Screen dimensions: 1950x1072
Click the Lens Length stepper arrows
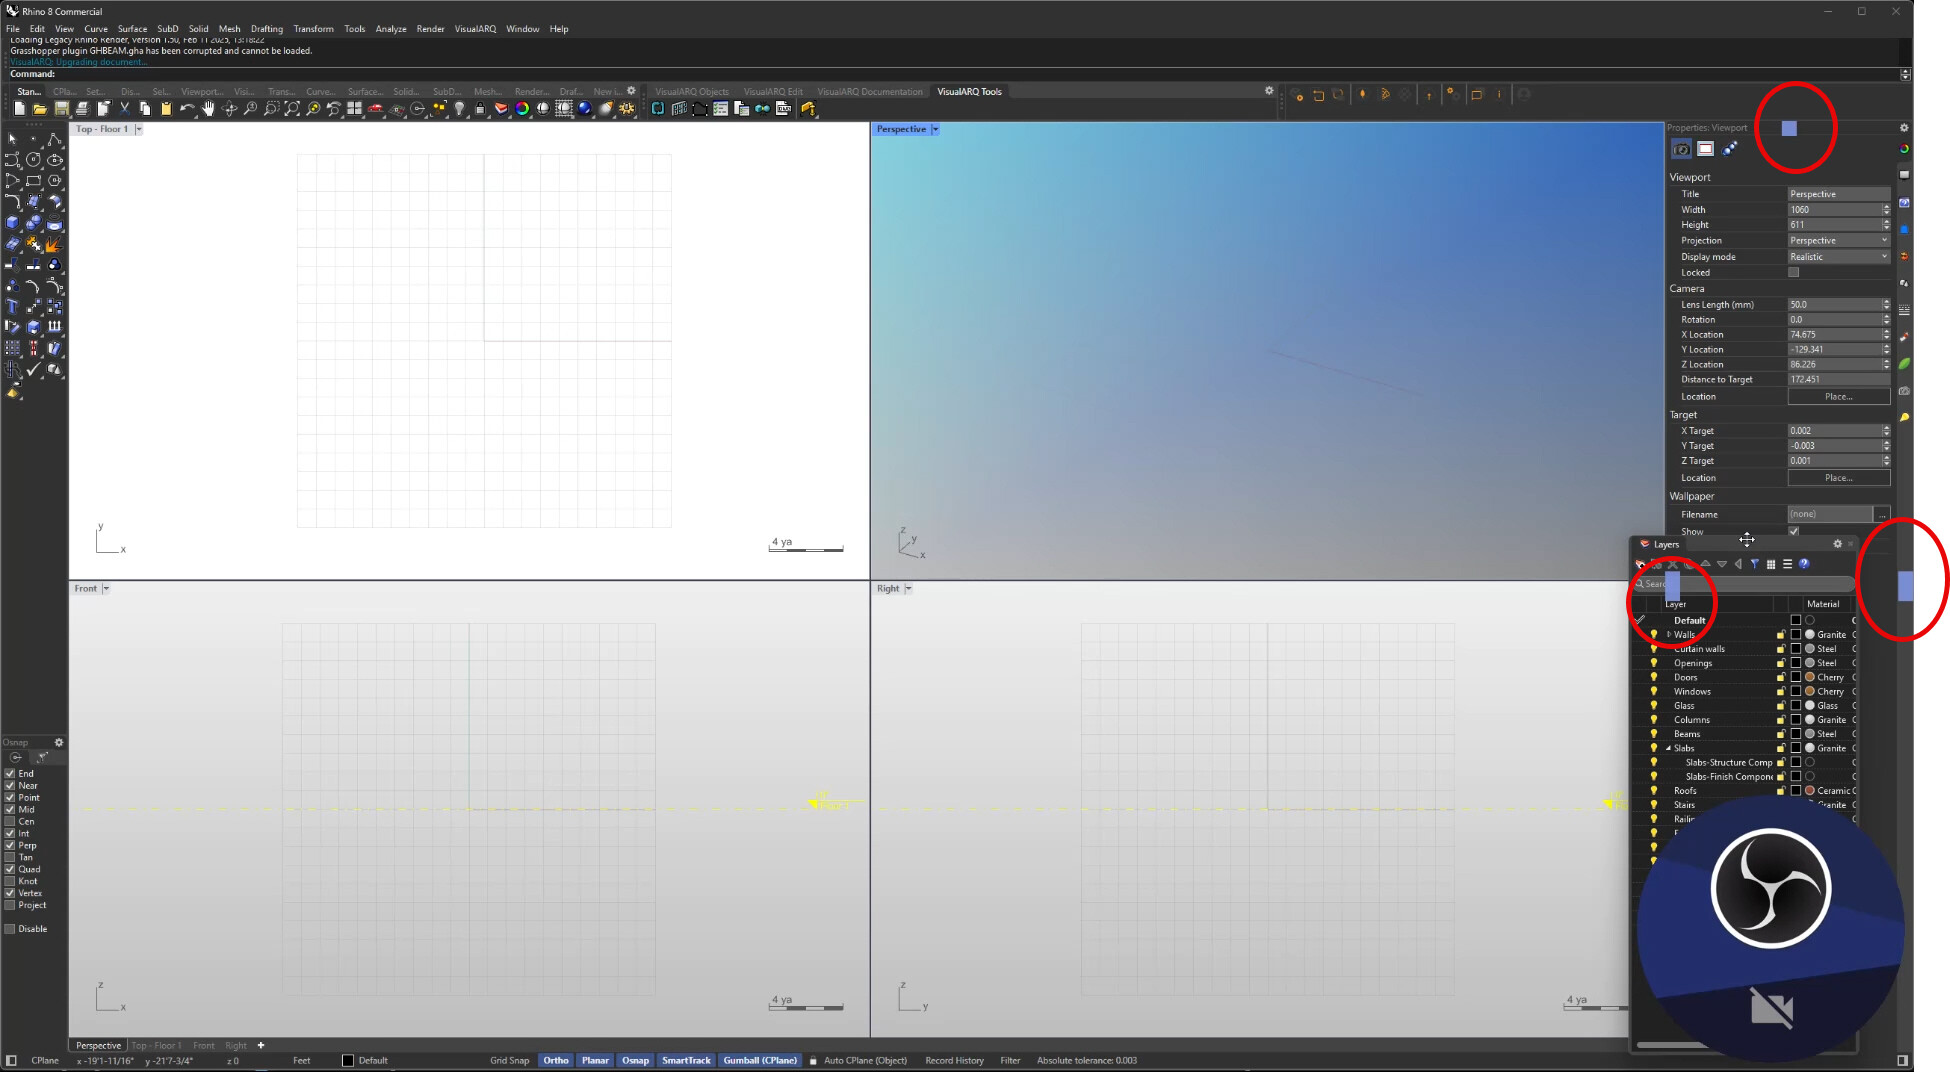1886,304
